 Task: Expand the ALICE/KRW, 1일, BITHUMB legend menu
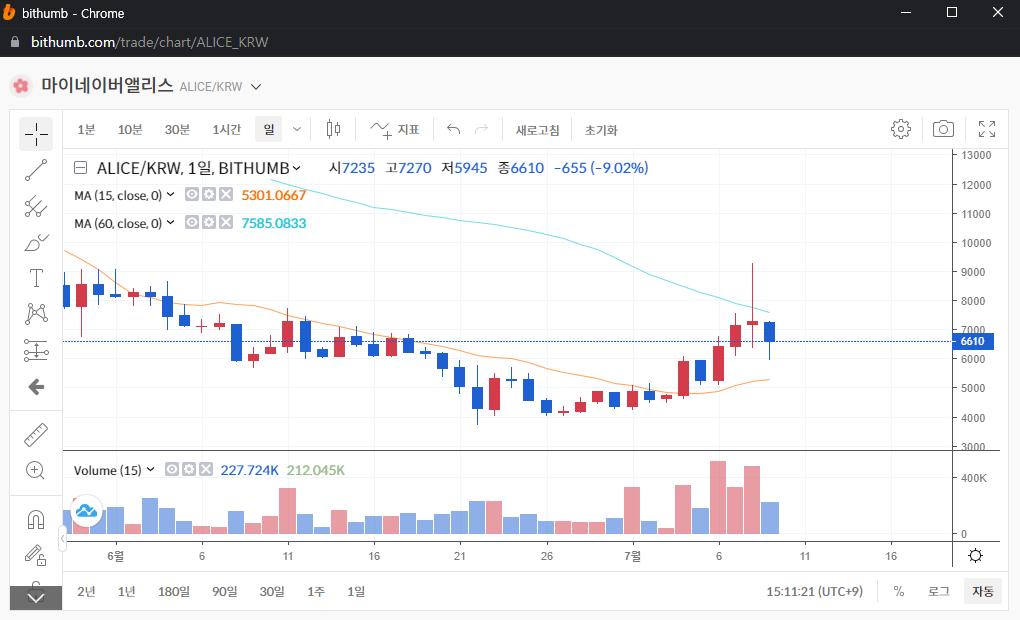[x=297, y=168]
